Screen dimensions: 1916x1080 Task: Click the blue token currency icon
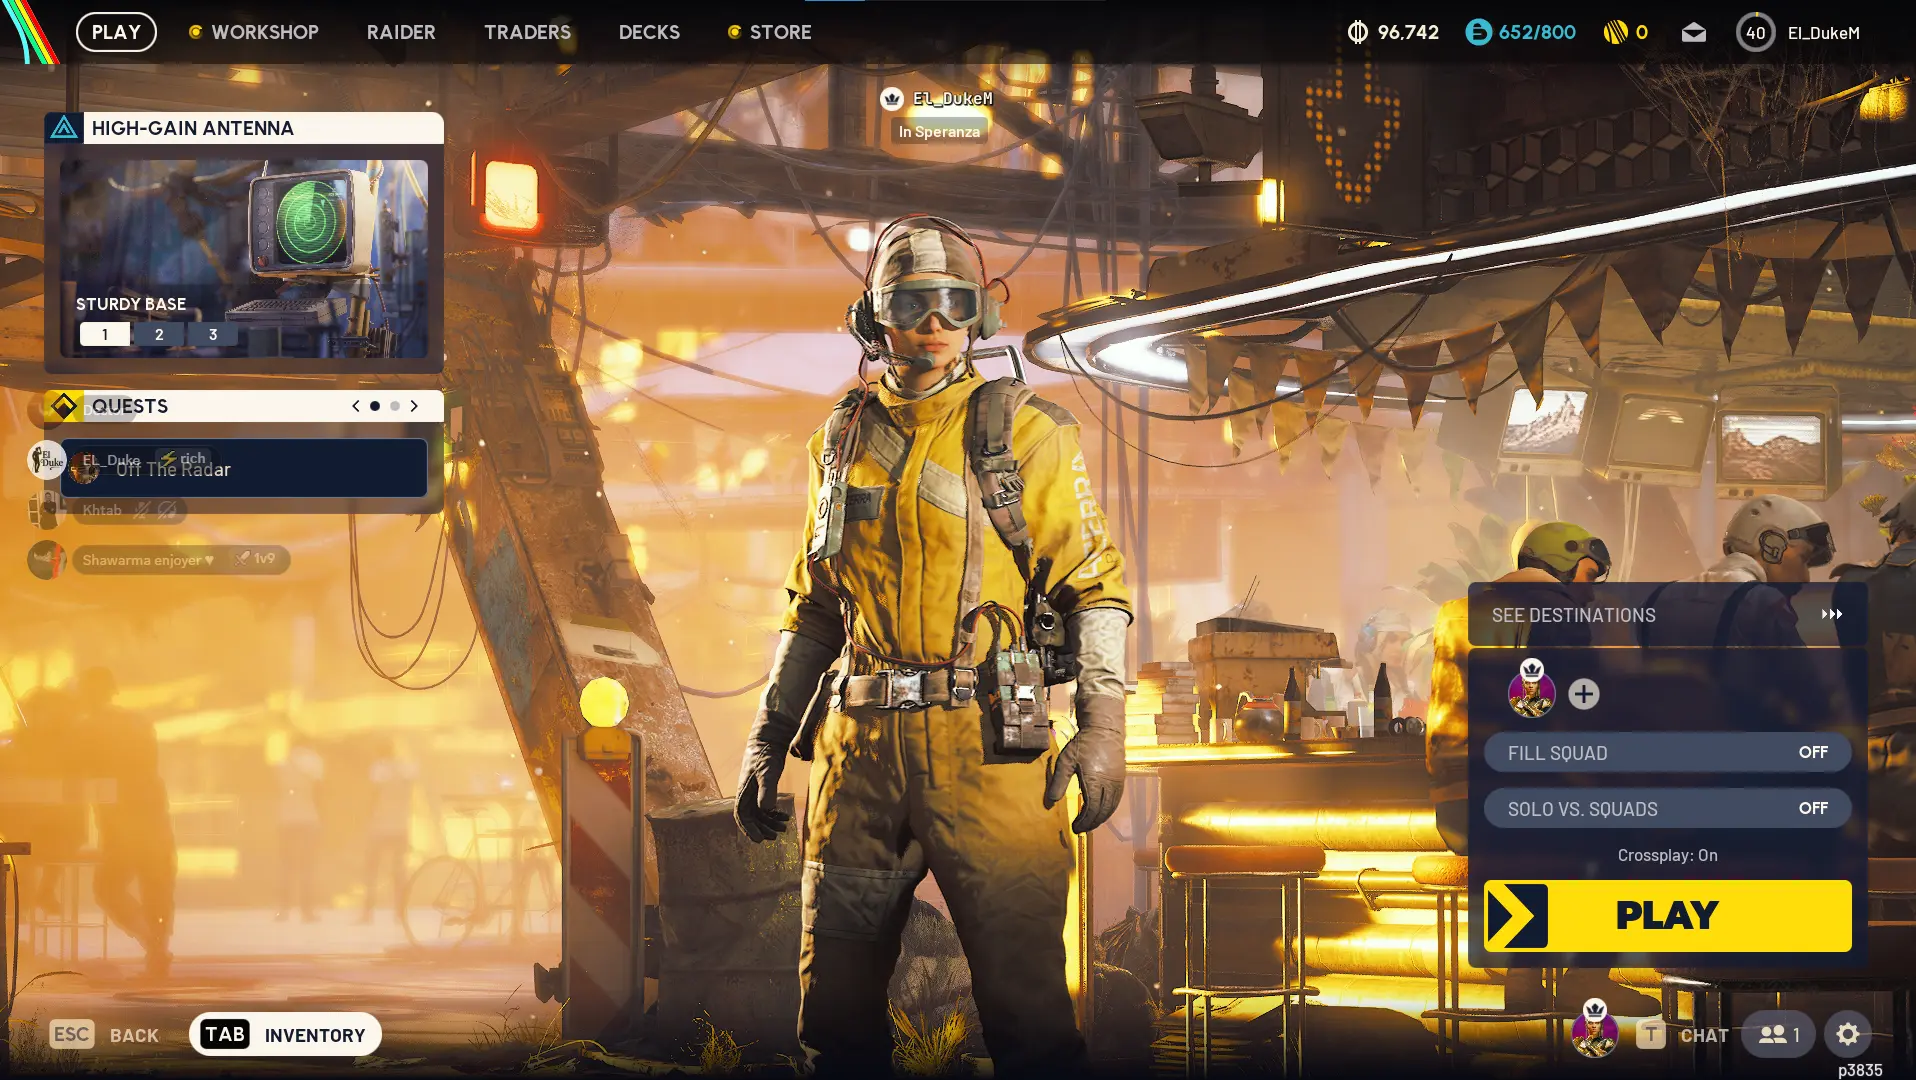pos(1477,33)
